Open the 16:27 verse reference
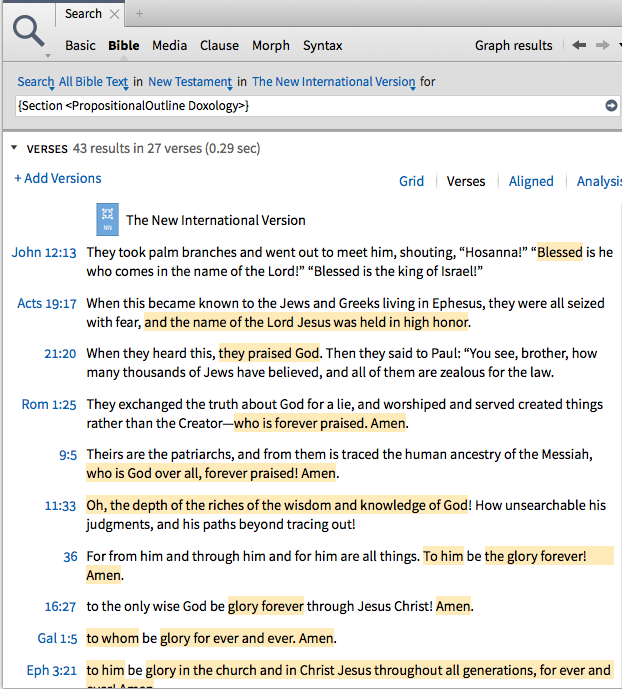 click(60, 607)
